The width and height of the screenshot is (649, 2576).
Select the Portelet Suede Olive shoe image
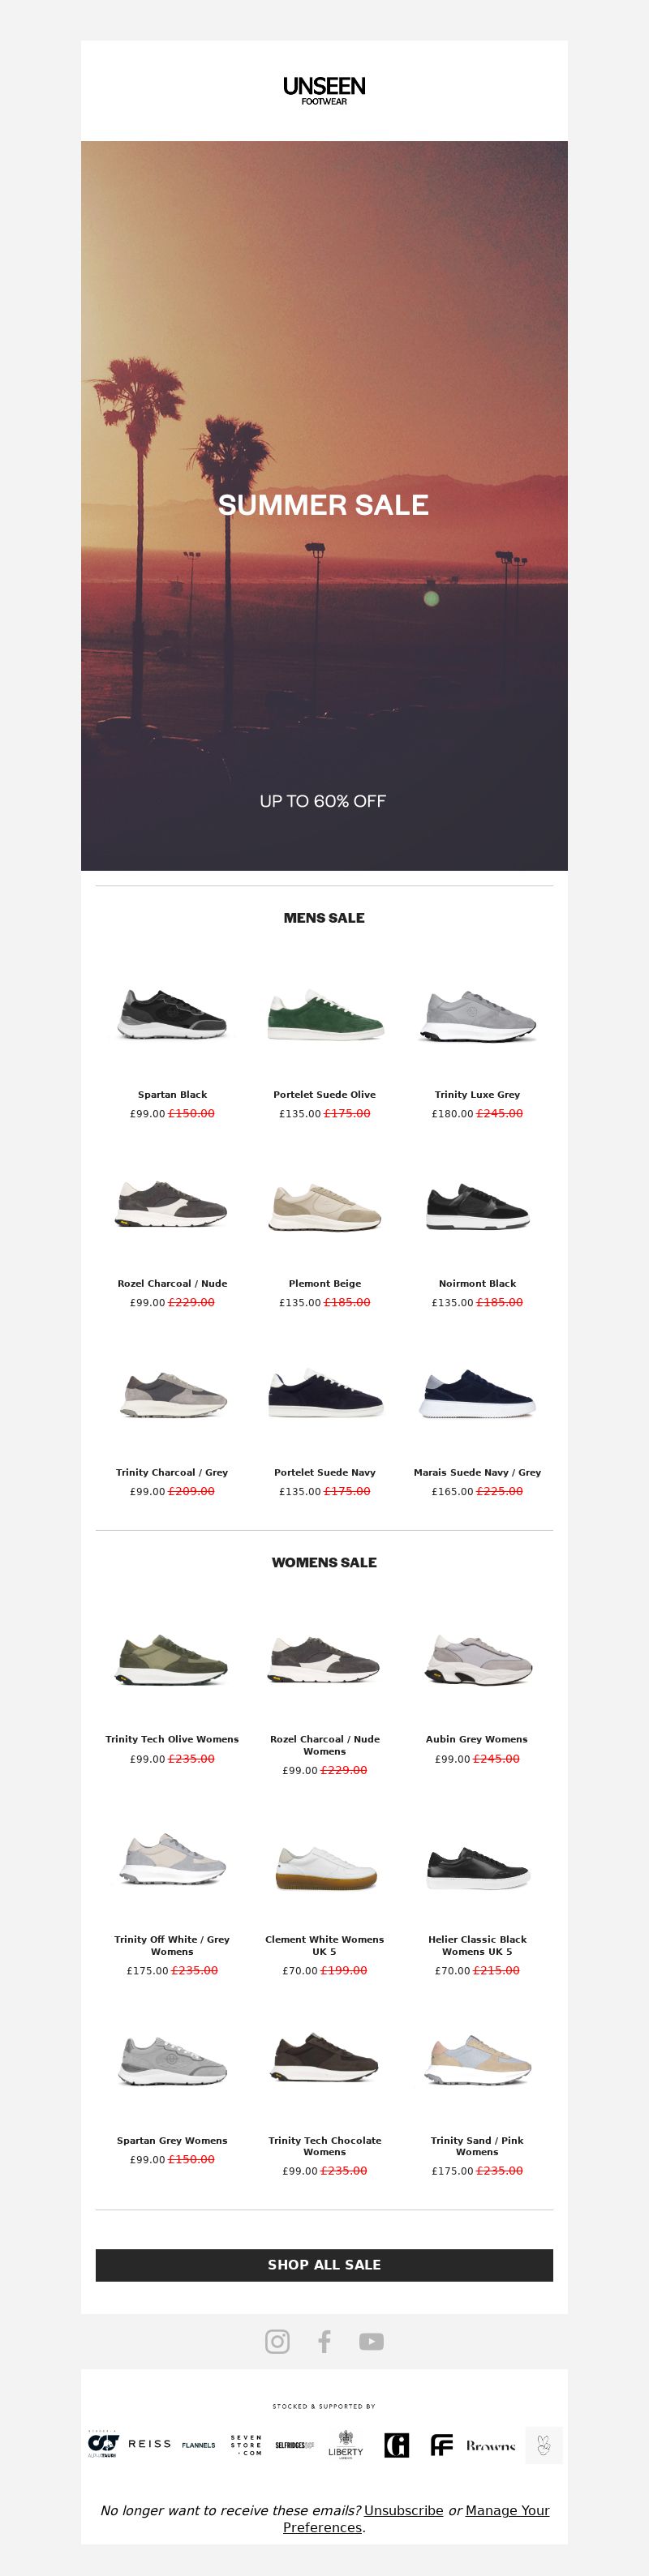coord(324,1014)
